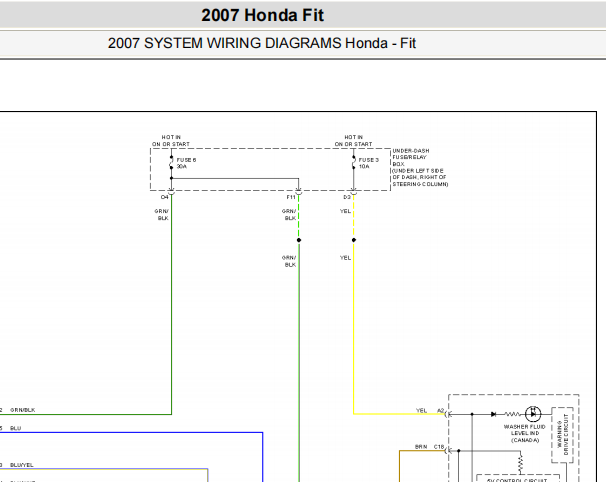The height and width of the screenshot is (482, 606).
Task: Click the "C18" connector label
Action: [439, 446]
